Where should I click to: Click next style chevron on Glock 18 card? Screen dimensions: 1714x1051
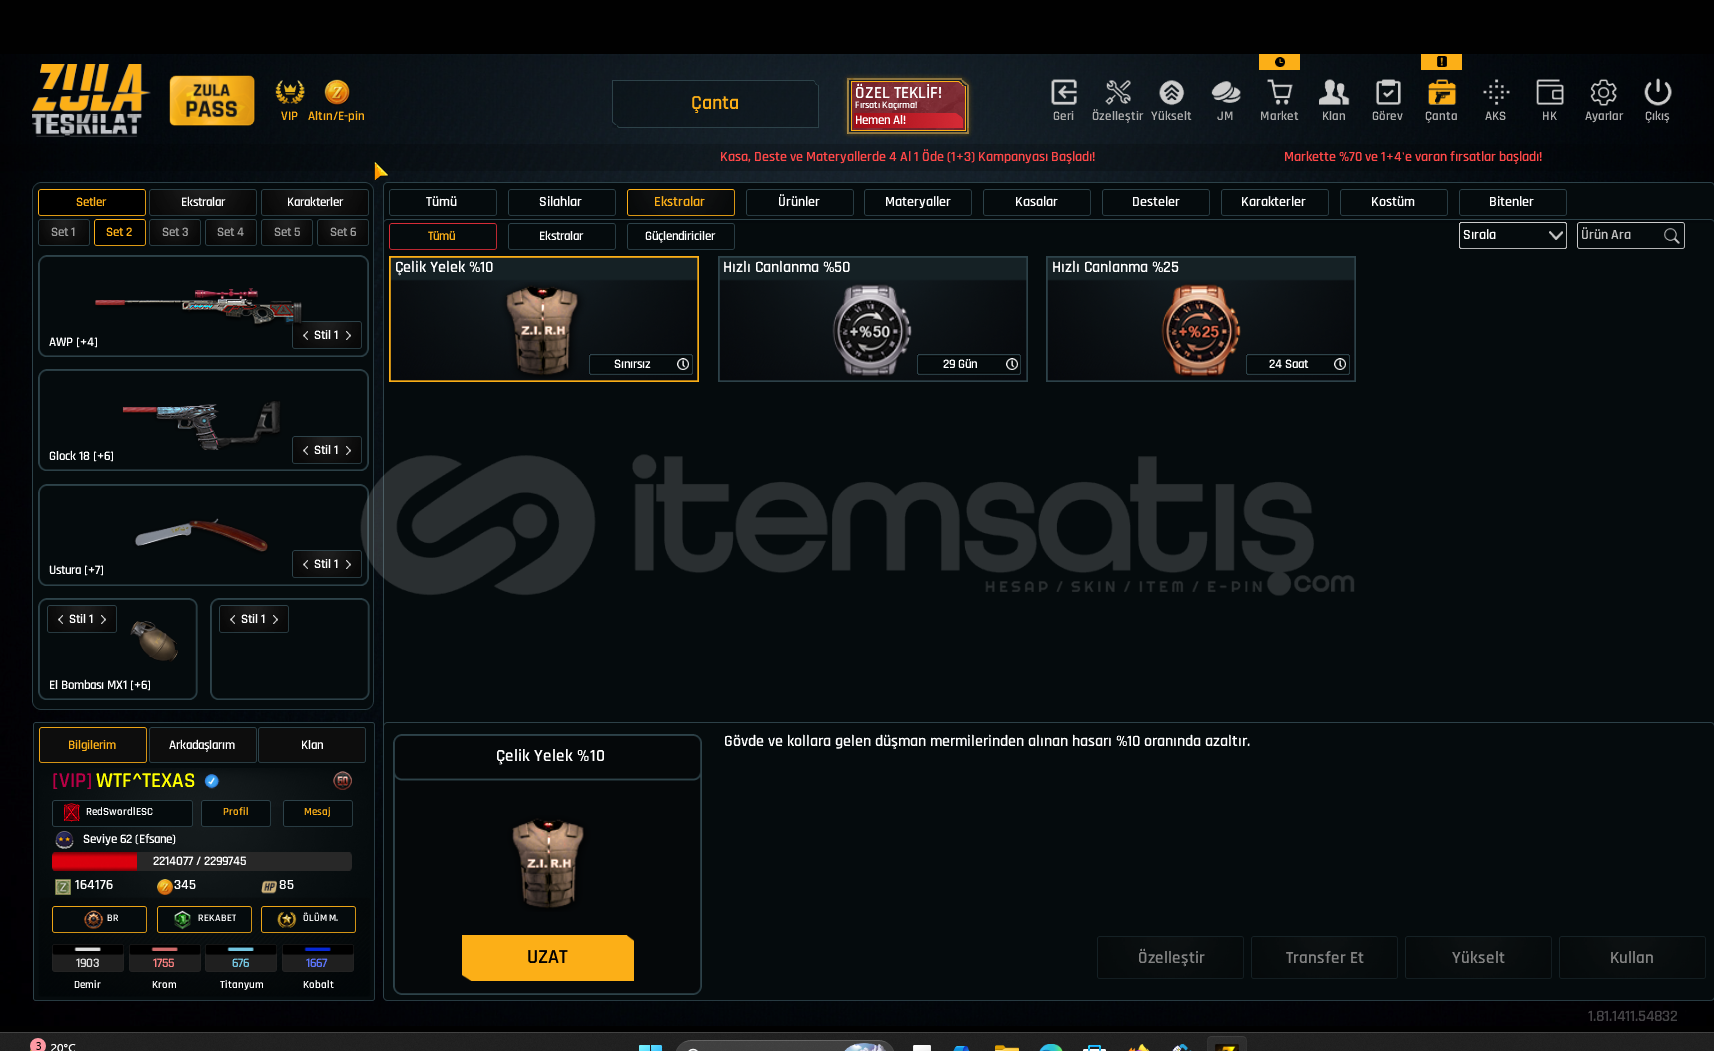[348, 450]
